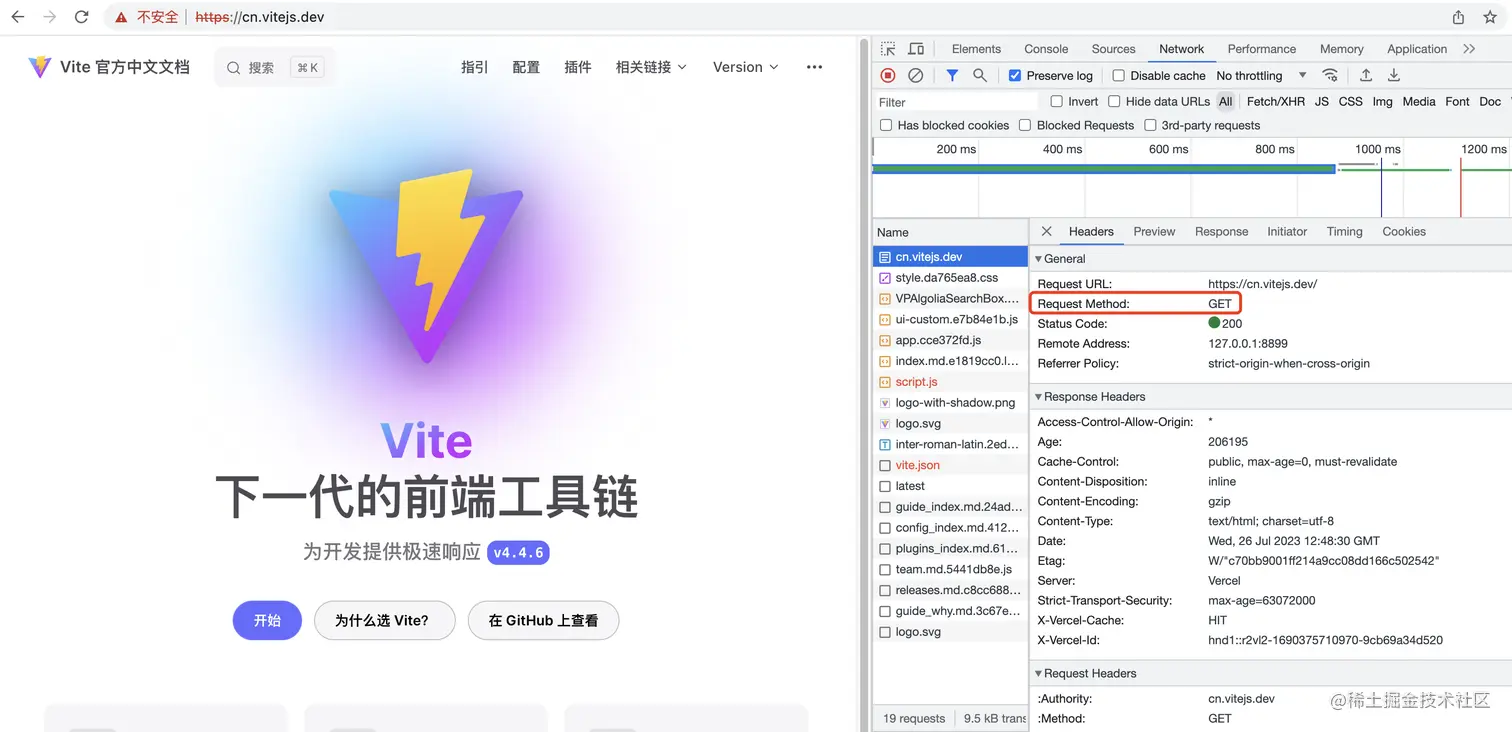Image resolution: width=1512 pixels, height=732 pixels.
Task: Click the 搜索 search box
Action: click(x=273, y=67)
